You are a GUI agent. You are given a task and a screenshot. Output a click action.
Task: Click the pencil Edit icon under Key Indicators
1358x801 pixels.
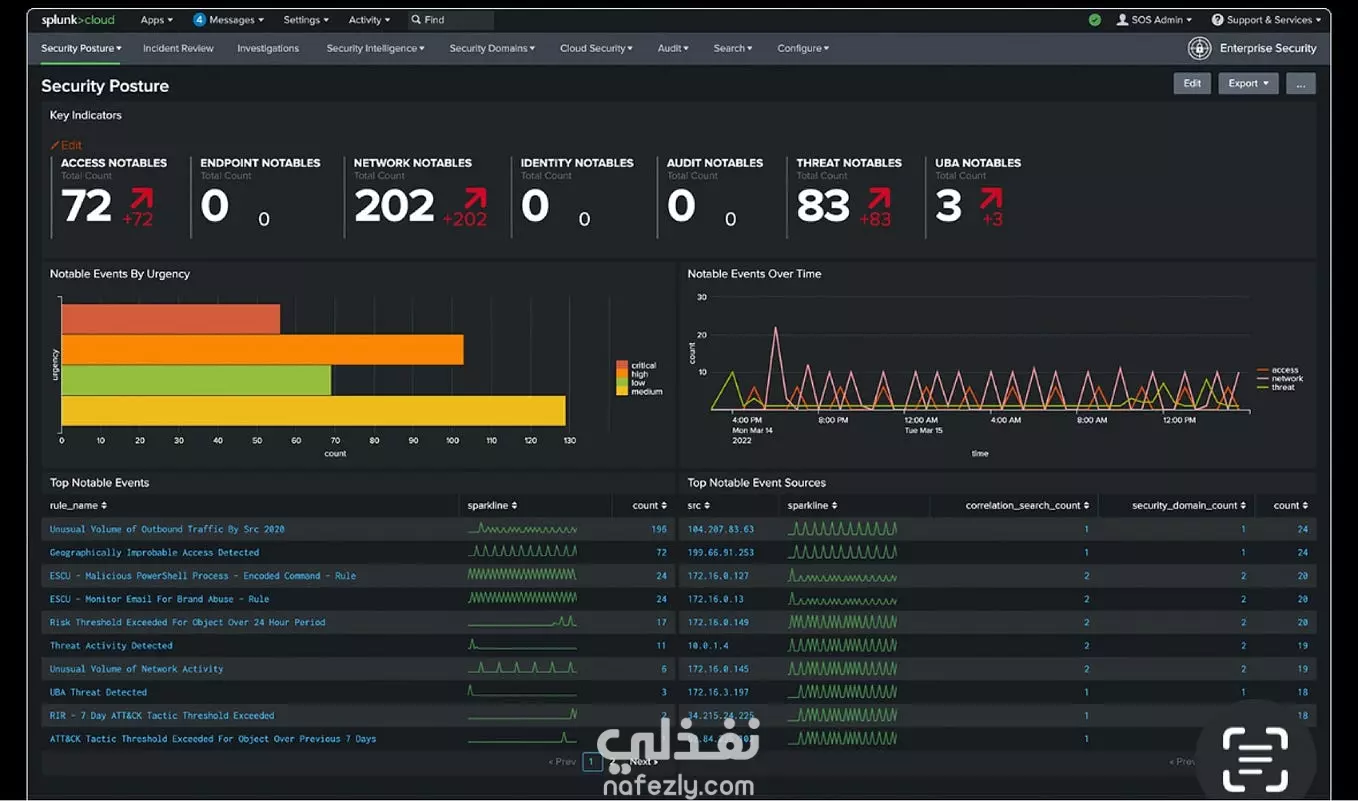coord(55,145)
